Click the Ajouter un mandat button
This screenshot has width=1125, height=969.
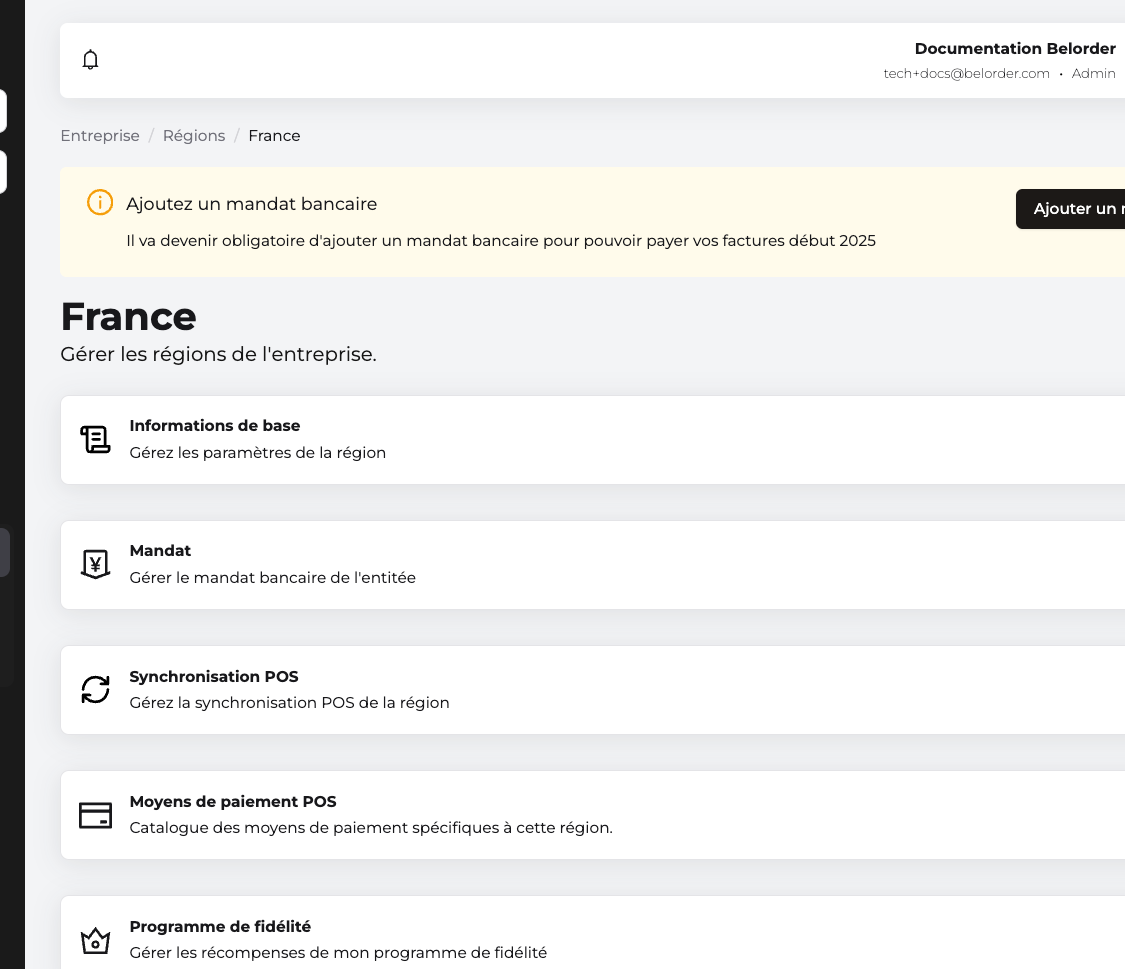coord(1070,209)
